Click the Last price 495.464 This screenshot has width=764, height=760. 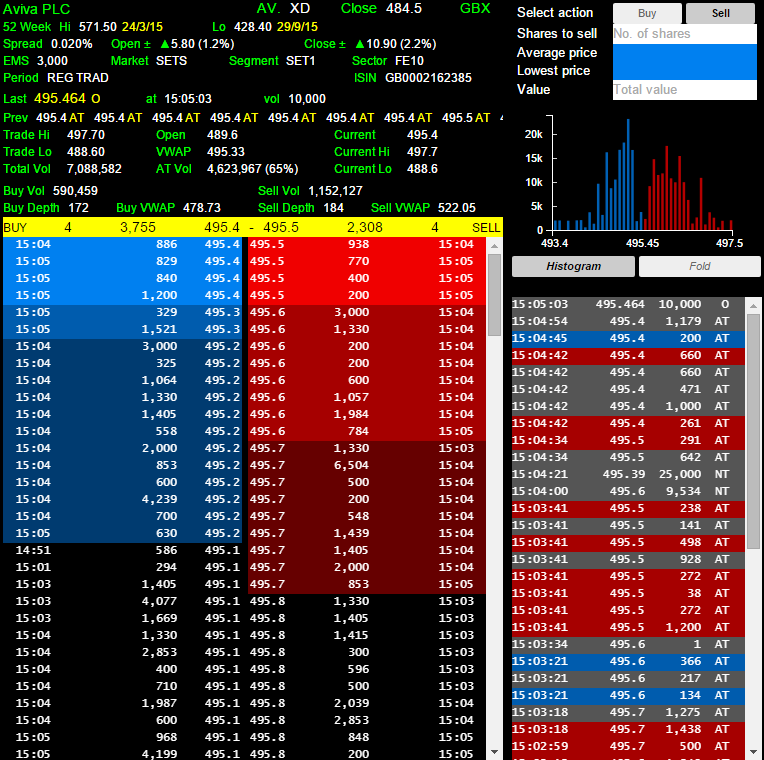pos(60,98)
